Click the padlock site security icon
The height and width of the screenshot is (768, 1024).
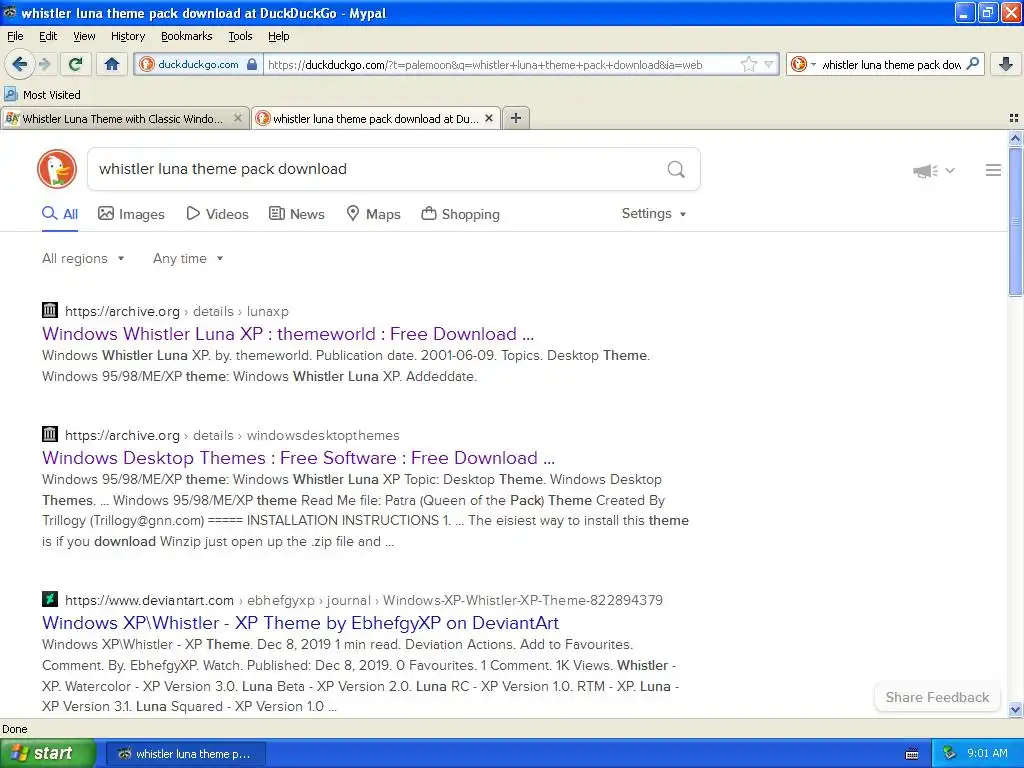(x=252, y=64)
